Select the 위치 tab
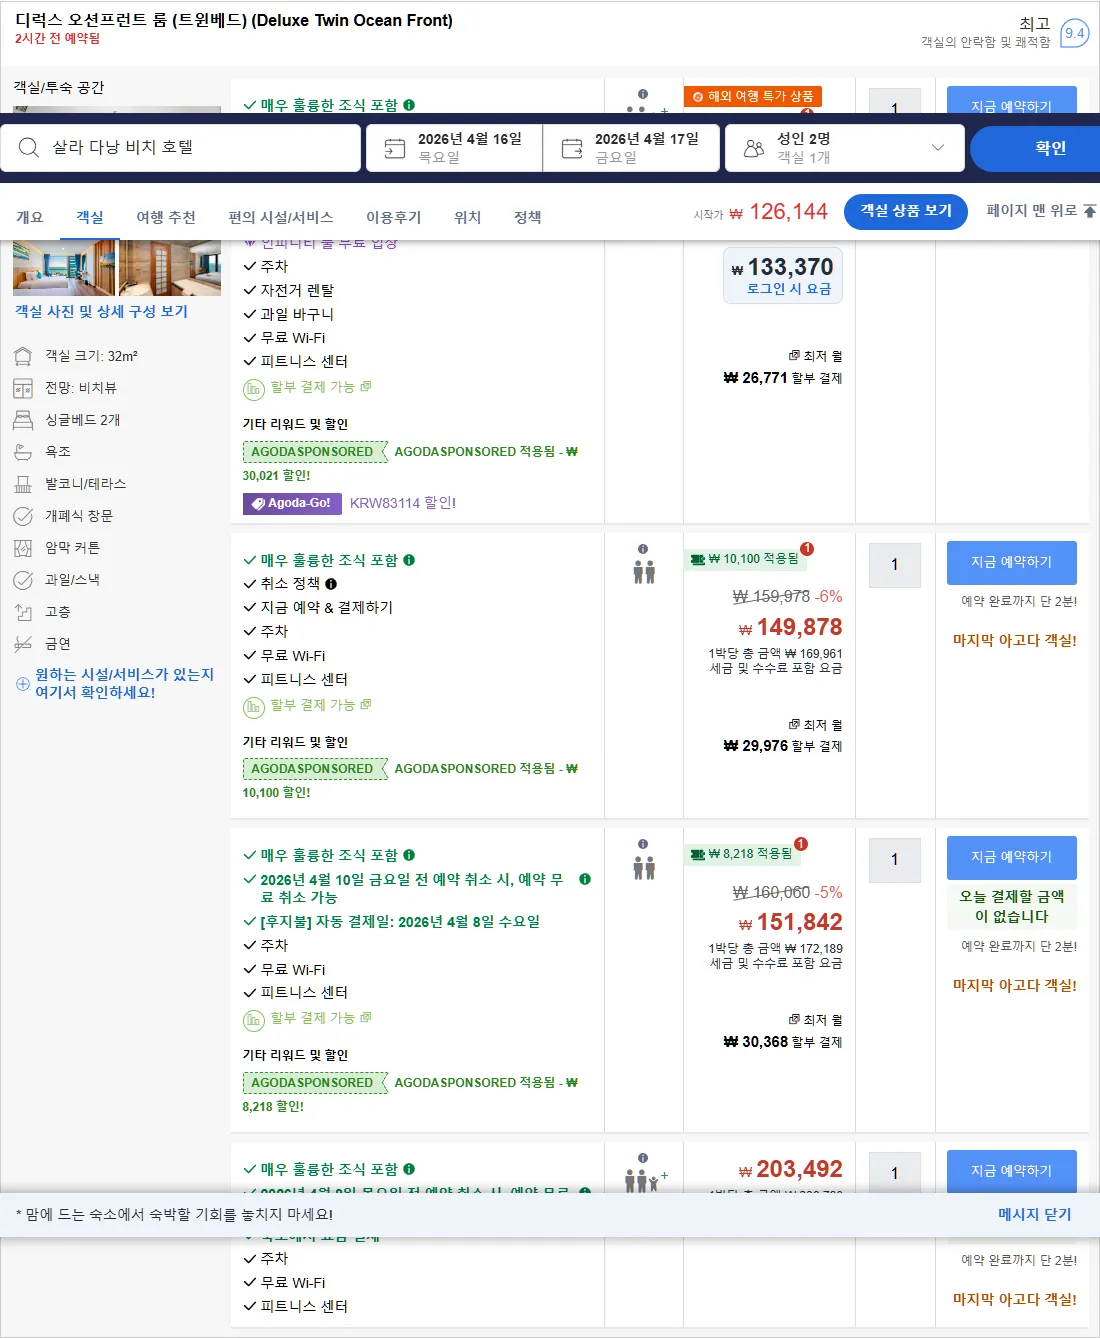Screen dimensions: 1100x1338 (x=468, y=217)
